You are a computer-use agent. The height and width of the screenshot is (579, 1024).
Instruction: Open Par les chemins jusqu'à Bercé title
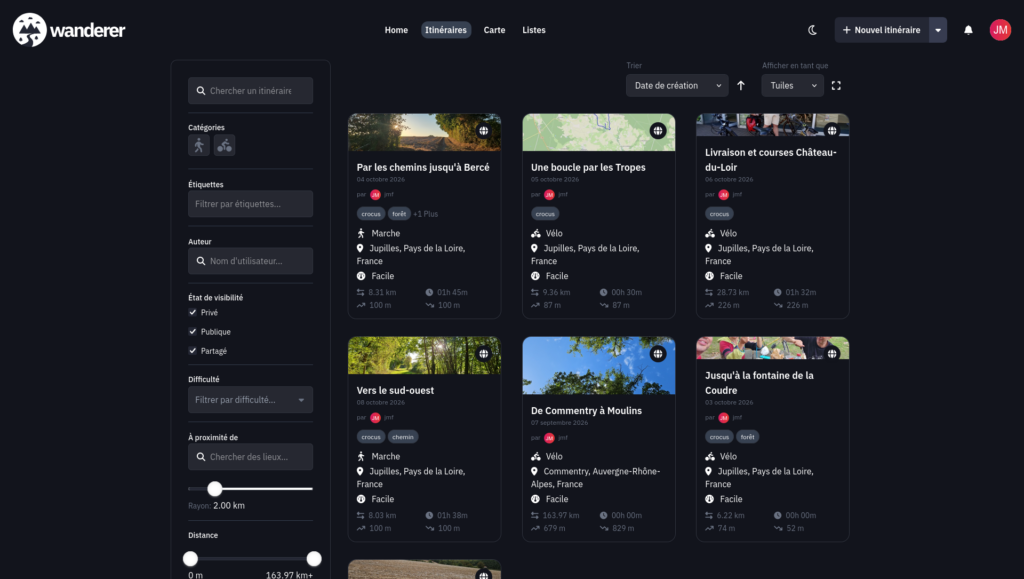click(x=423, y=167)
